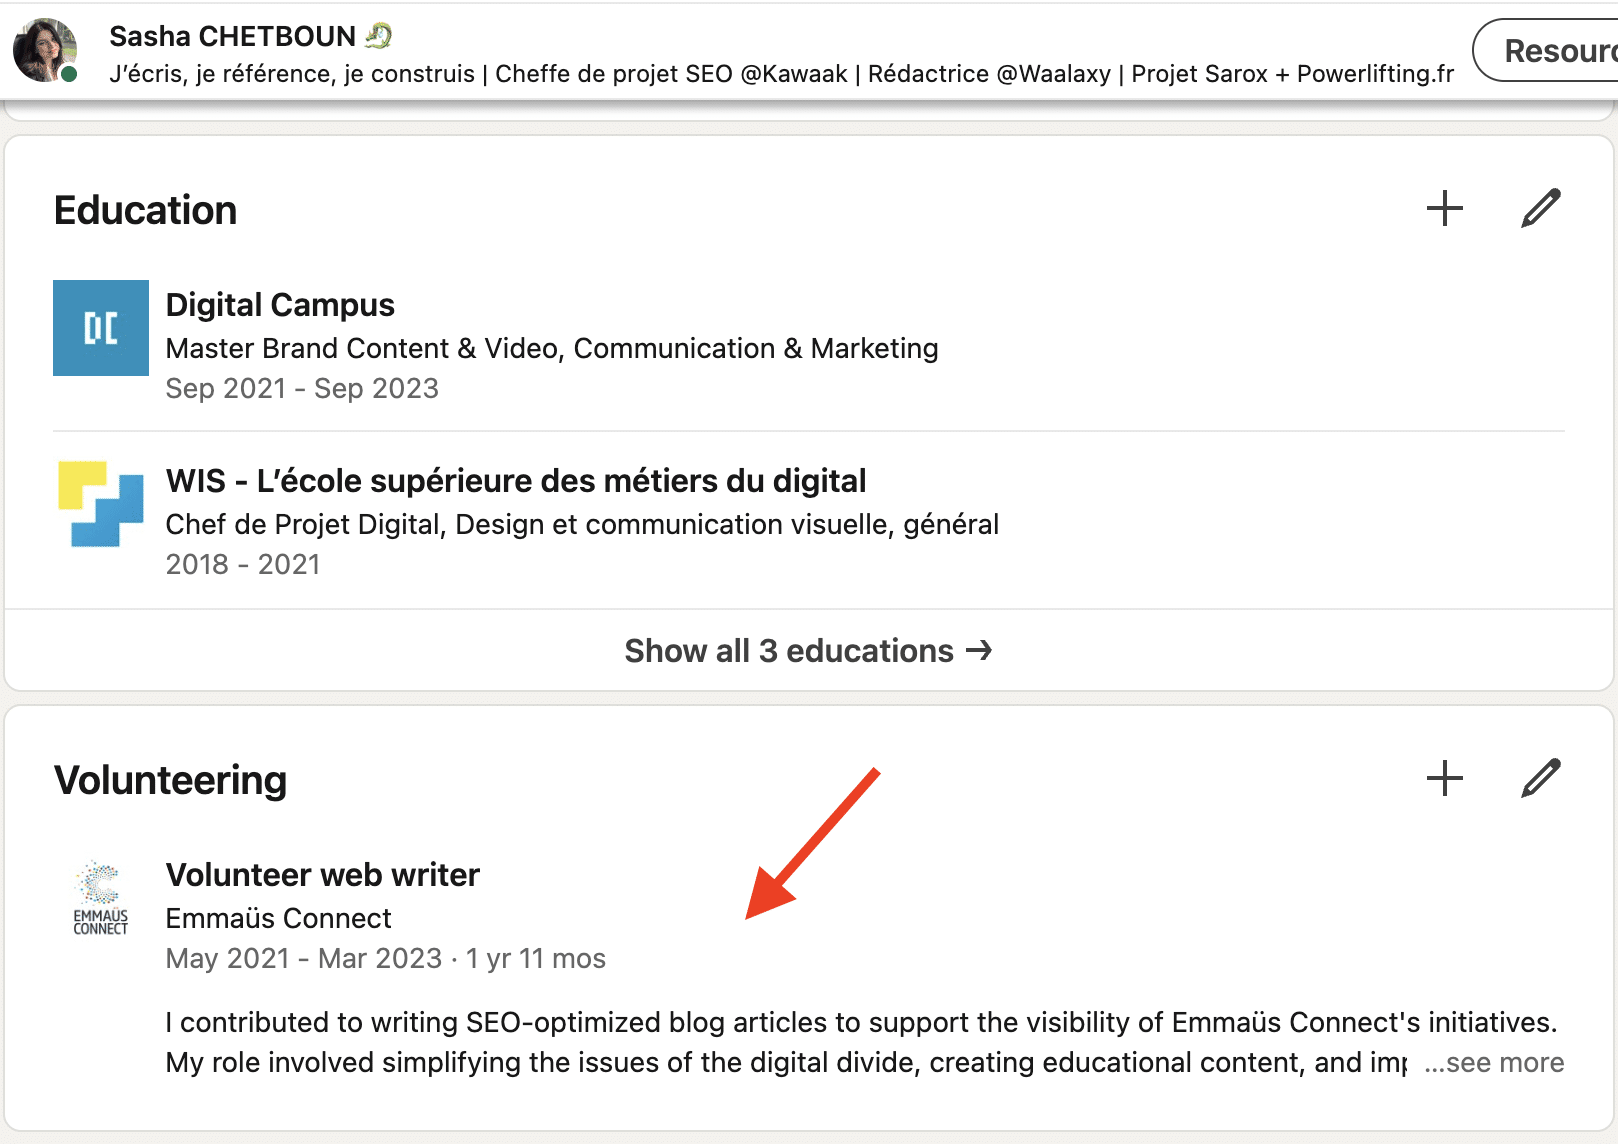
Task: Open Show all 3 educations
Action: tap(789, 651)
